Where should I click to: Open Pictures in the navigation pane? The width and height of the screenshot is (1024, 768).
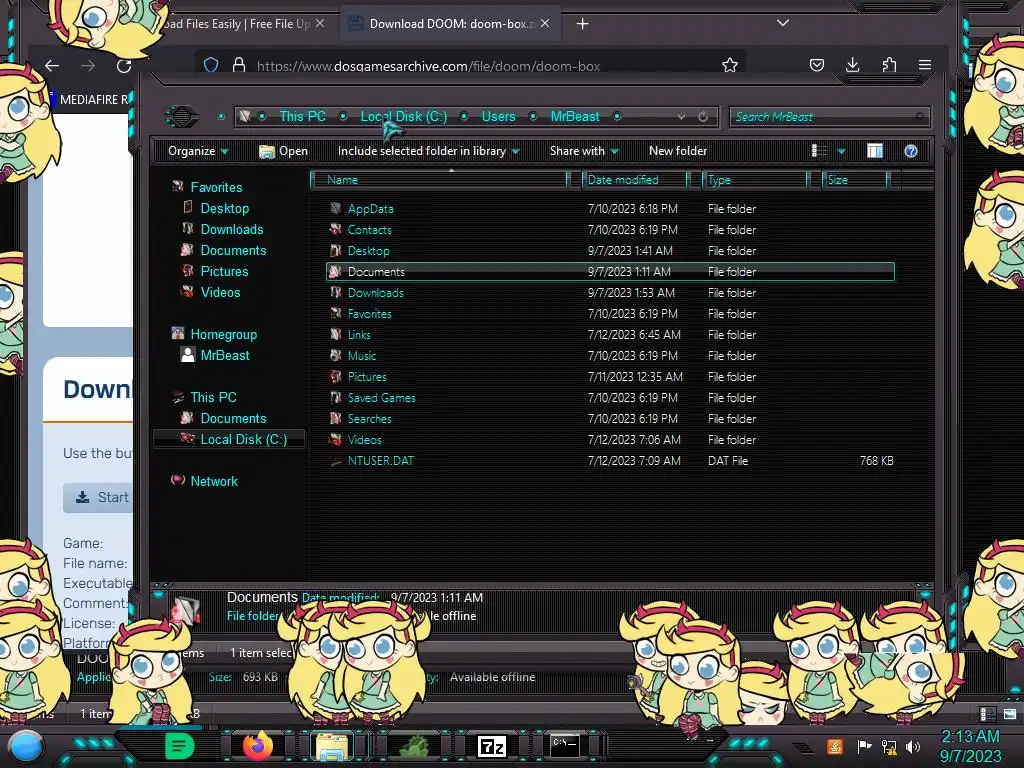(224, 271)
